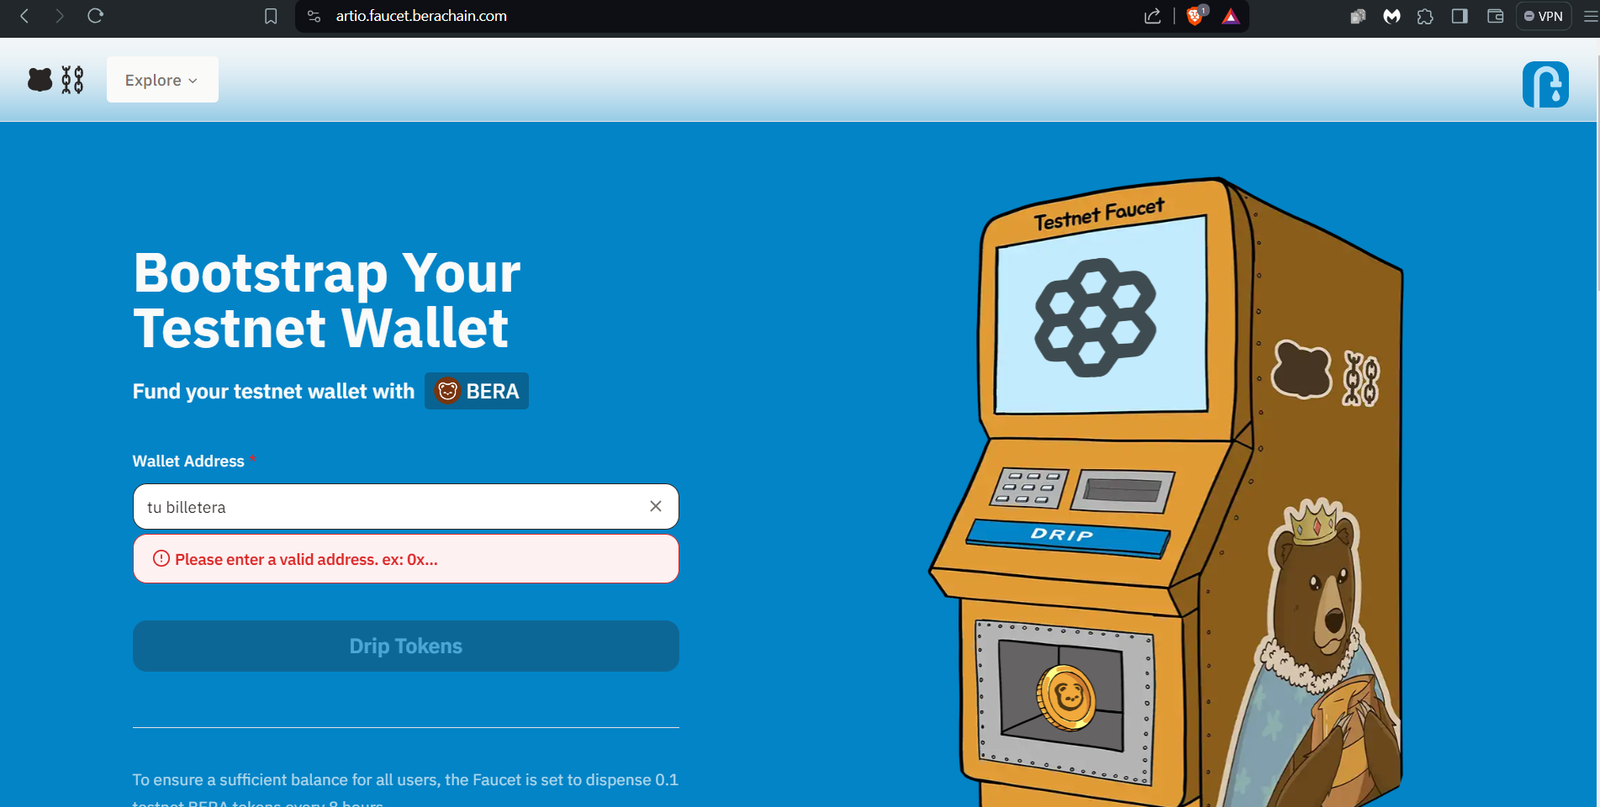Open the VPN button
Screen dimensions: 1600x807
pos(1543,16)
